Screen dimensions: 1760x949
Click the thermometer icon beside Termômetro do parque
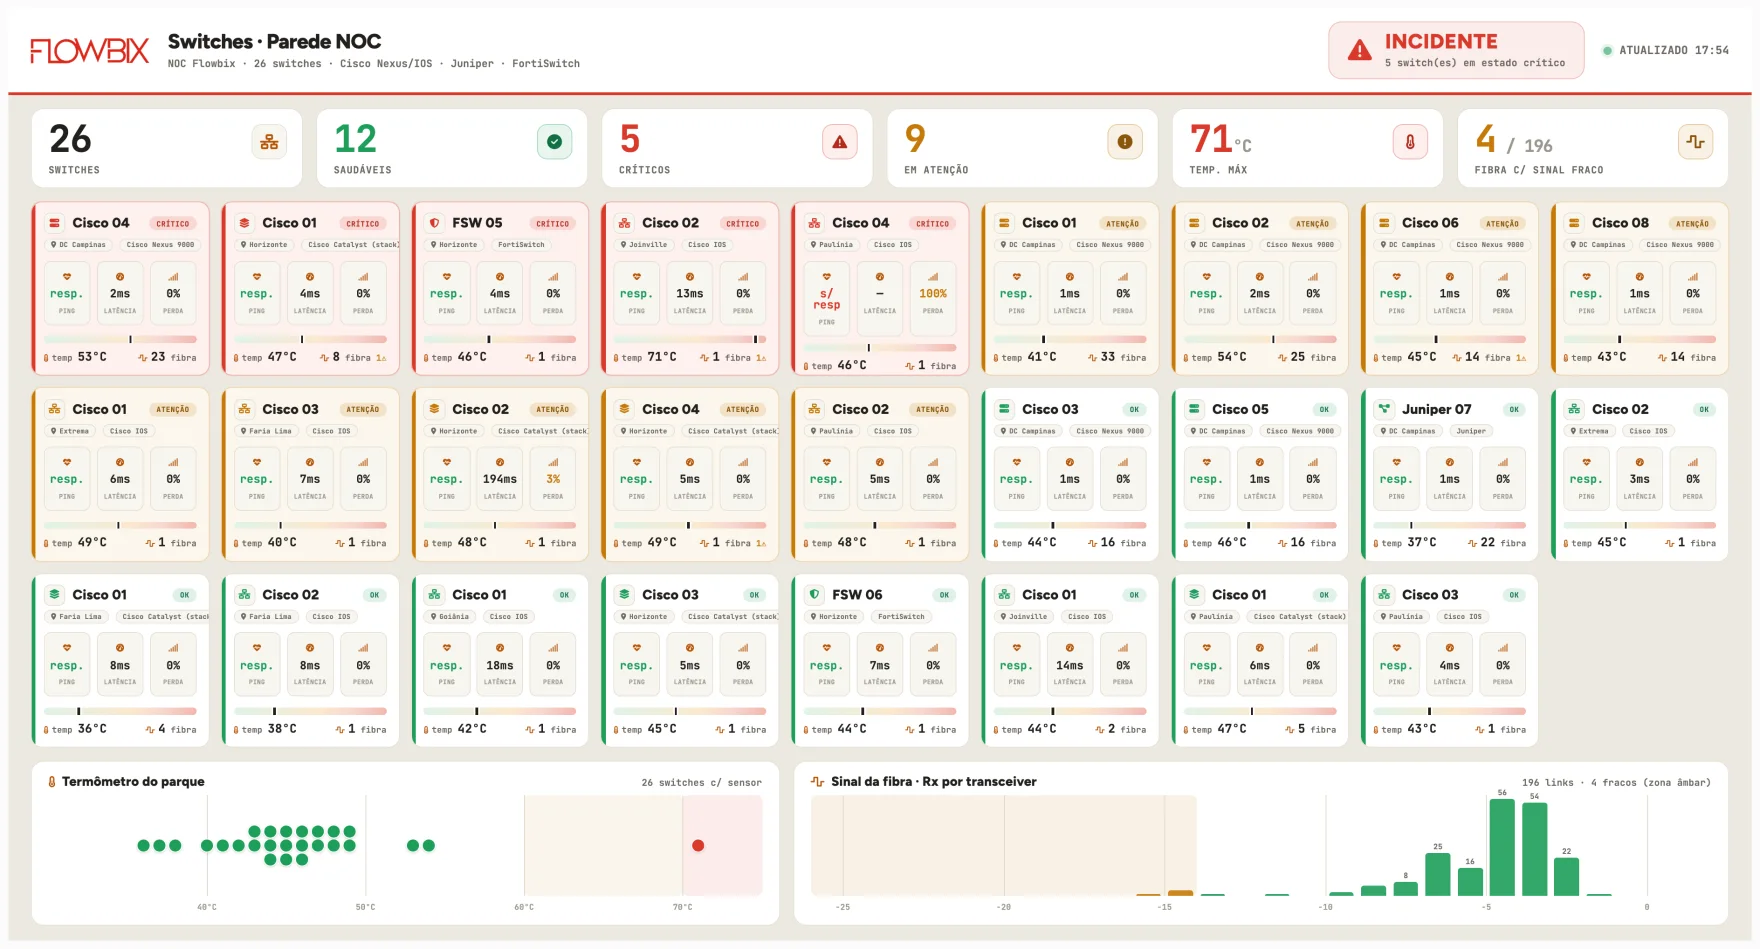[51, 782]
